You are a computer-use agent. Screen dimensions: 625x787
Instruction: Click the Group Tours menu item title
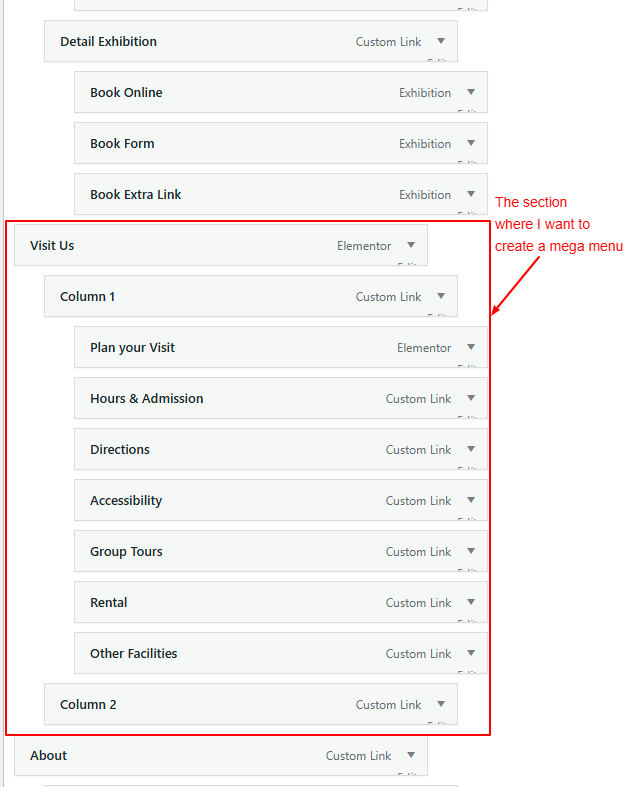126,552
